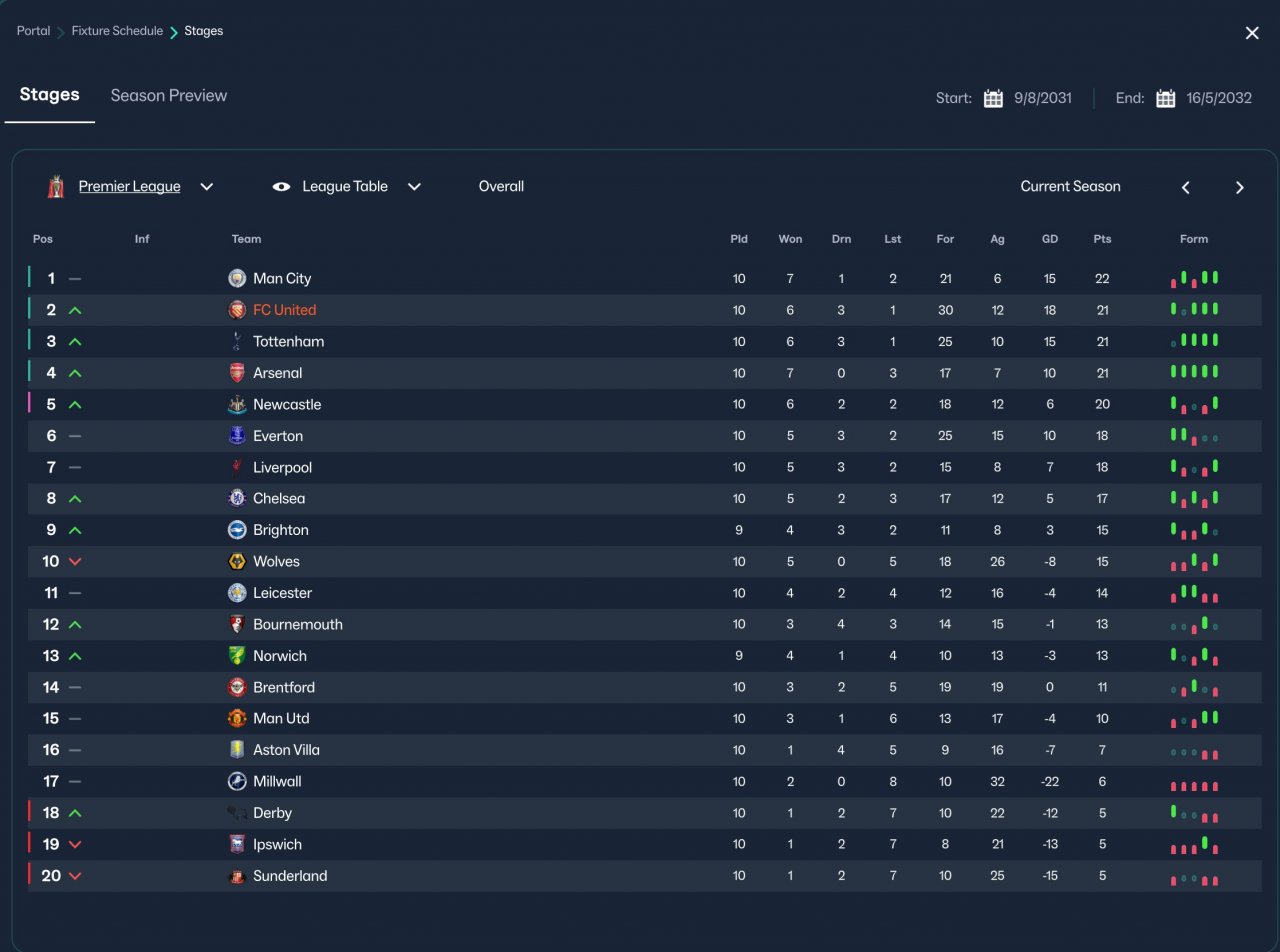Go to previous season using left arrow

1186,187
